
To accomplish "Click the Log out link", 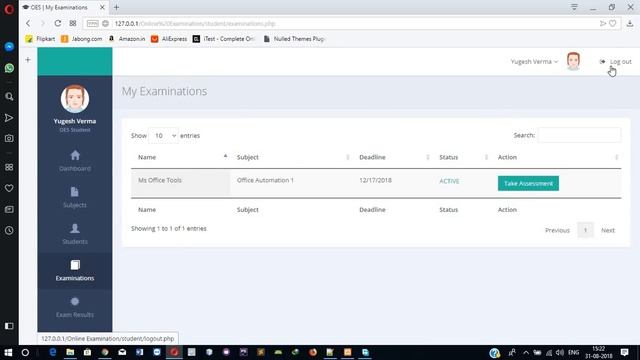I will pyautogui.click(x=616, y=62).
